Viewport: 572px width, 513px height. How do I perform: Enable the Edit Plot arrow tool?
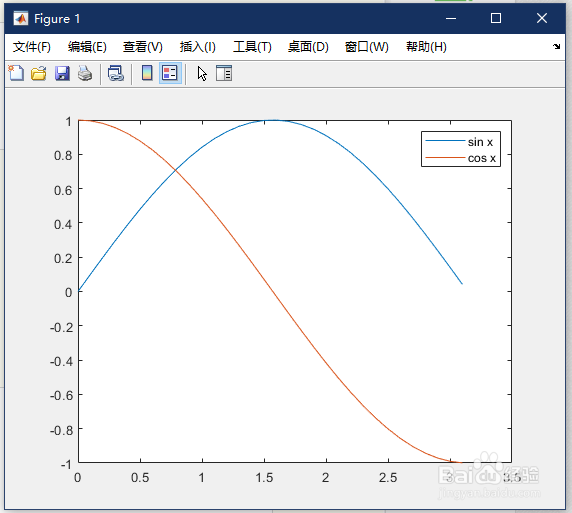(202, 73)
